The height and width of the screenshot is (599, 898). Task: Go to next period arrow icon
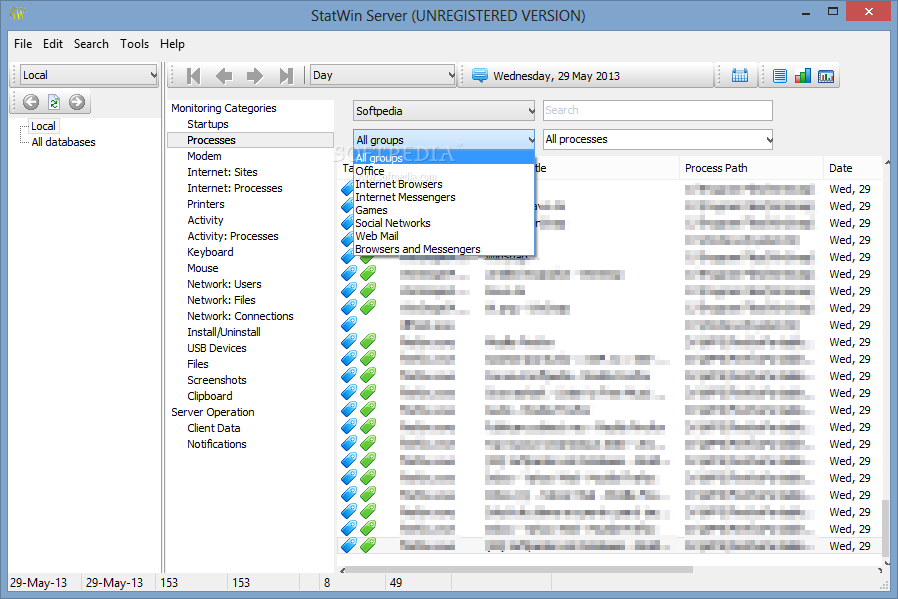(x=254, y=76)
